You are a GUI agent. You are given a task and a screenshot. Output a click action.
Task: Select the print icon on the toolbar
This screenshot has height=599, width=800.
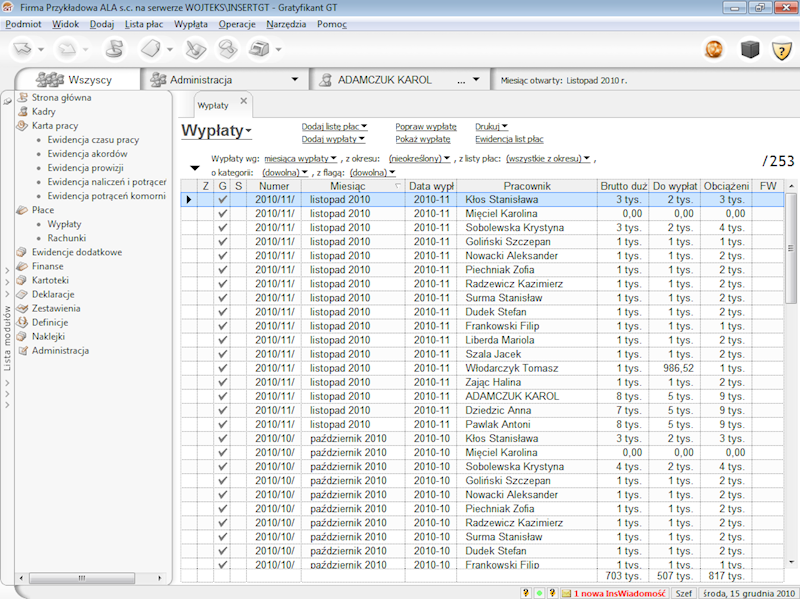tap(258, 46)
